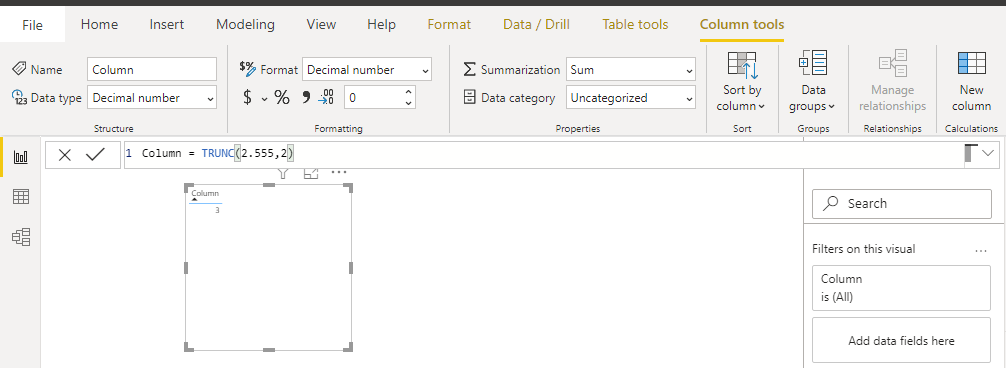Click the Summarization sigma icon

[470, 69]
